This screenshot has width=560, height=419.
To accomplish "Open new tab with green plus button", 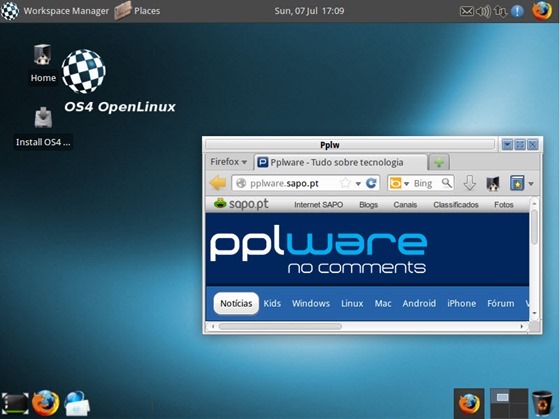I will coord(439,163).
